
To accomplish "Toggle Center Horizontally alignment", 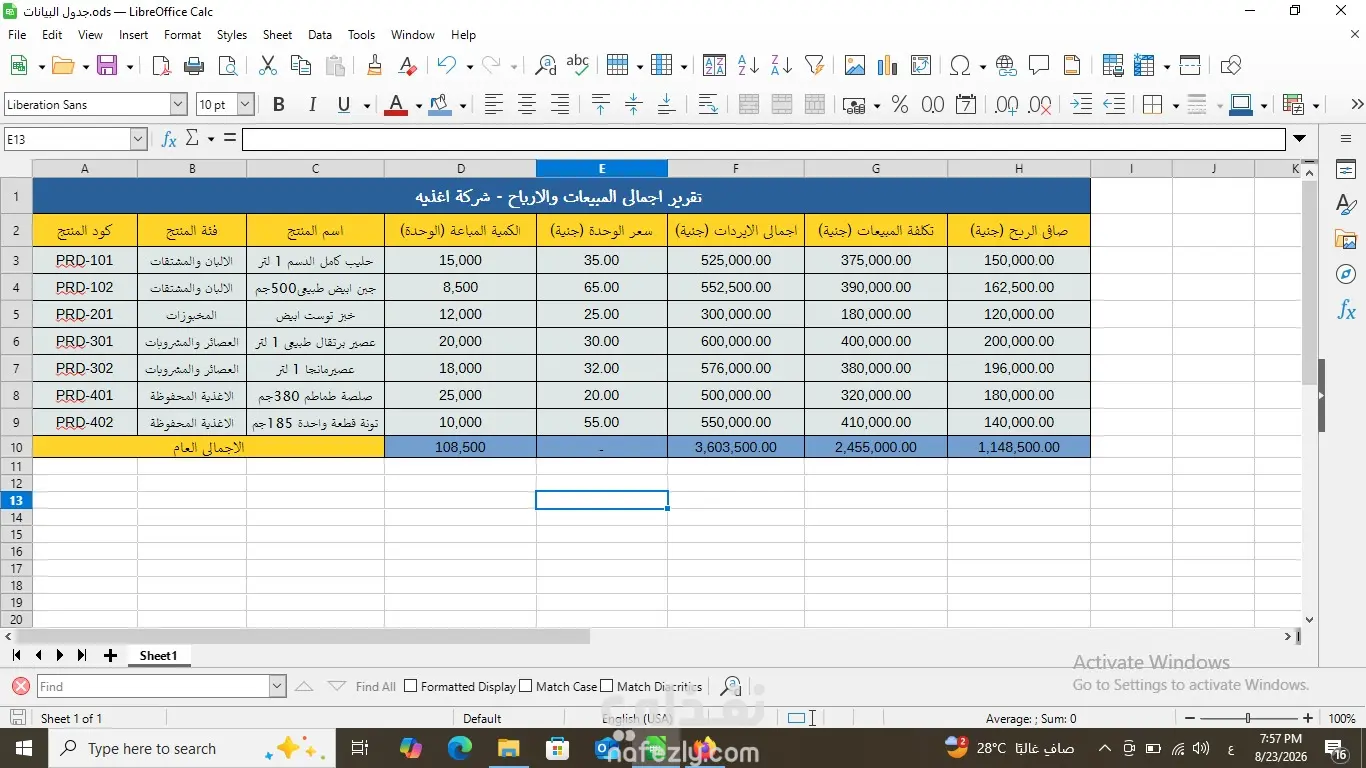I will tap(527, 104).
